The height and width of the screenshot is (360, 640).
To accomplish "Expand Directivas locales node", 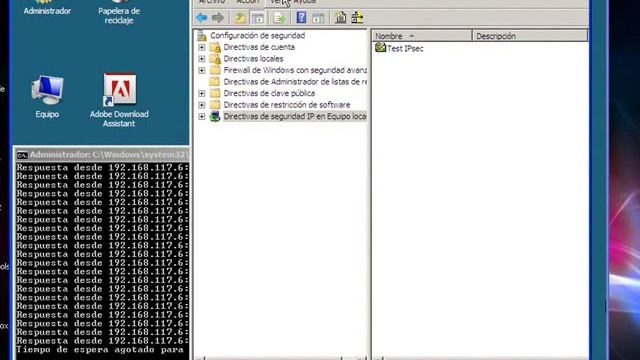I will click(x=202, y=59).
